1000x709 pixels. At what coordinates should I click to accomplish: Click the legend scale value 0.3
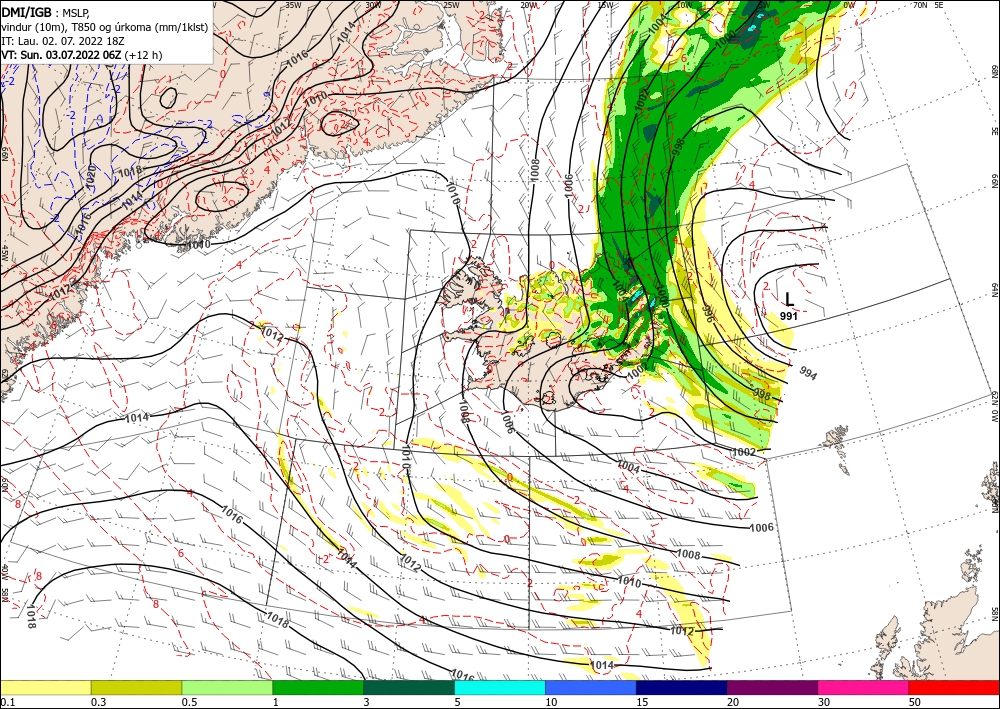click(98, 702)
